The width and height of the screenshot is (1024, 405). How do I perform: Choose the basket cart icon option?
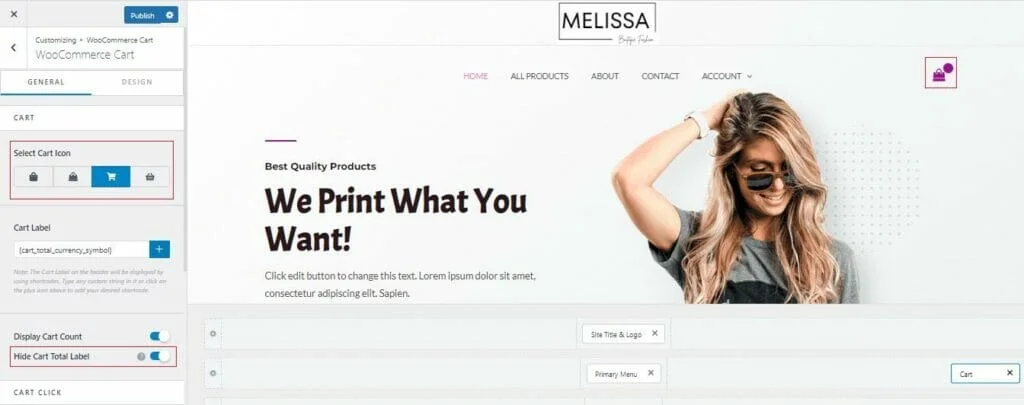[150, 176]
